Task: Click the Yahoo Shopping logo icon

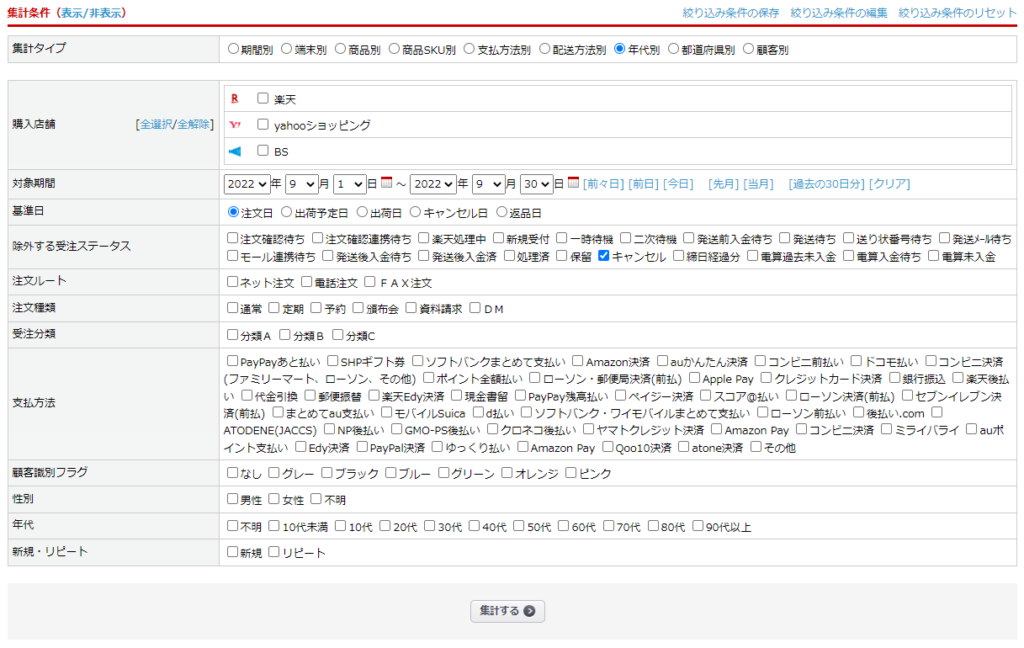Action: [235, 125]
